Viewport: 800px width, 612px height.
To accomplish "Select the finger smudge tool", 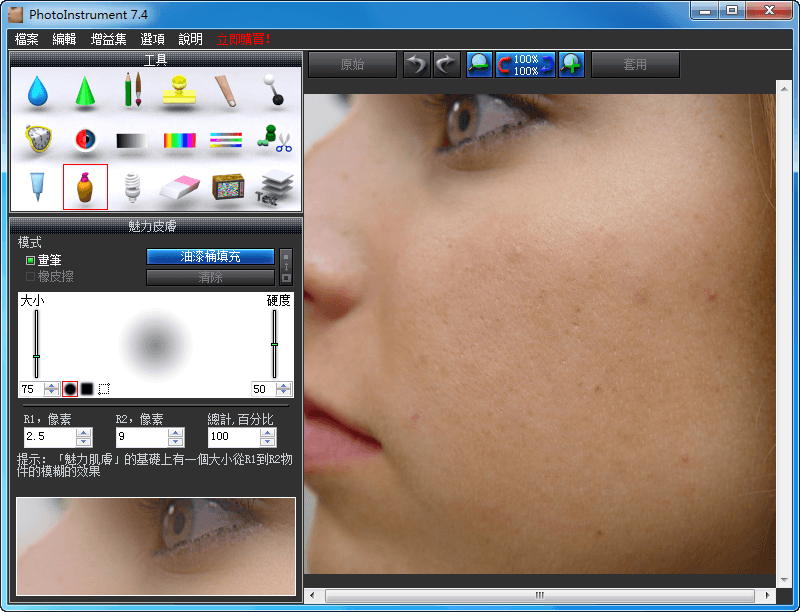I will [226, 91].
